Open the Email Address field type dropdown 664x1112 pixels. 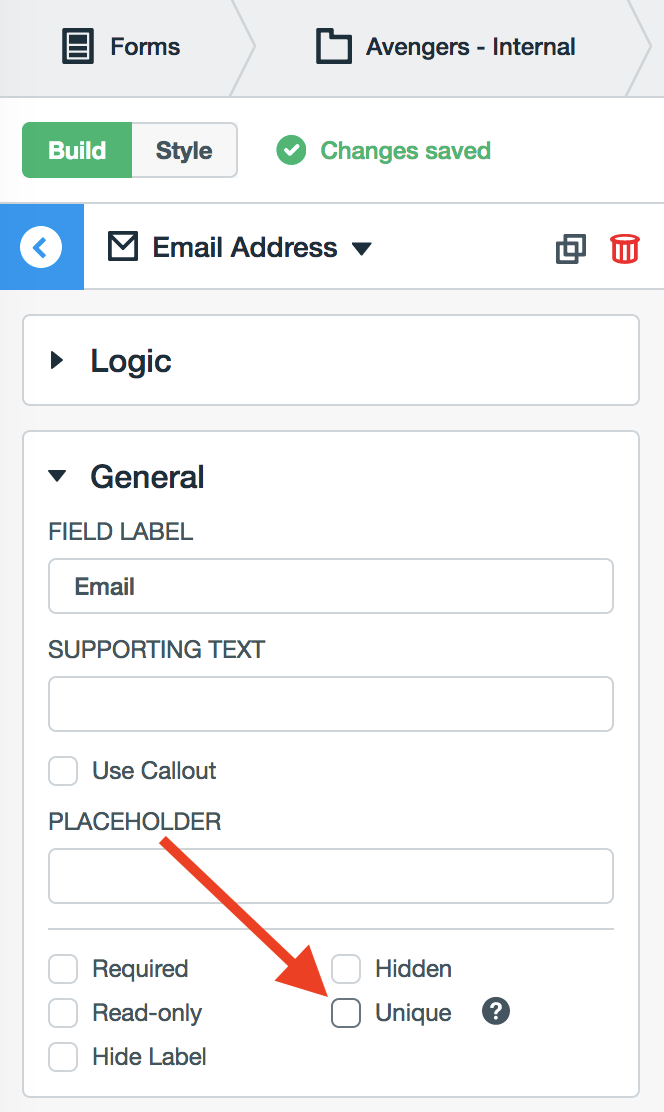[x=362, y=247]
